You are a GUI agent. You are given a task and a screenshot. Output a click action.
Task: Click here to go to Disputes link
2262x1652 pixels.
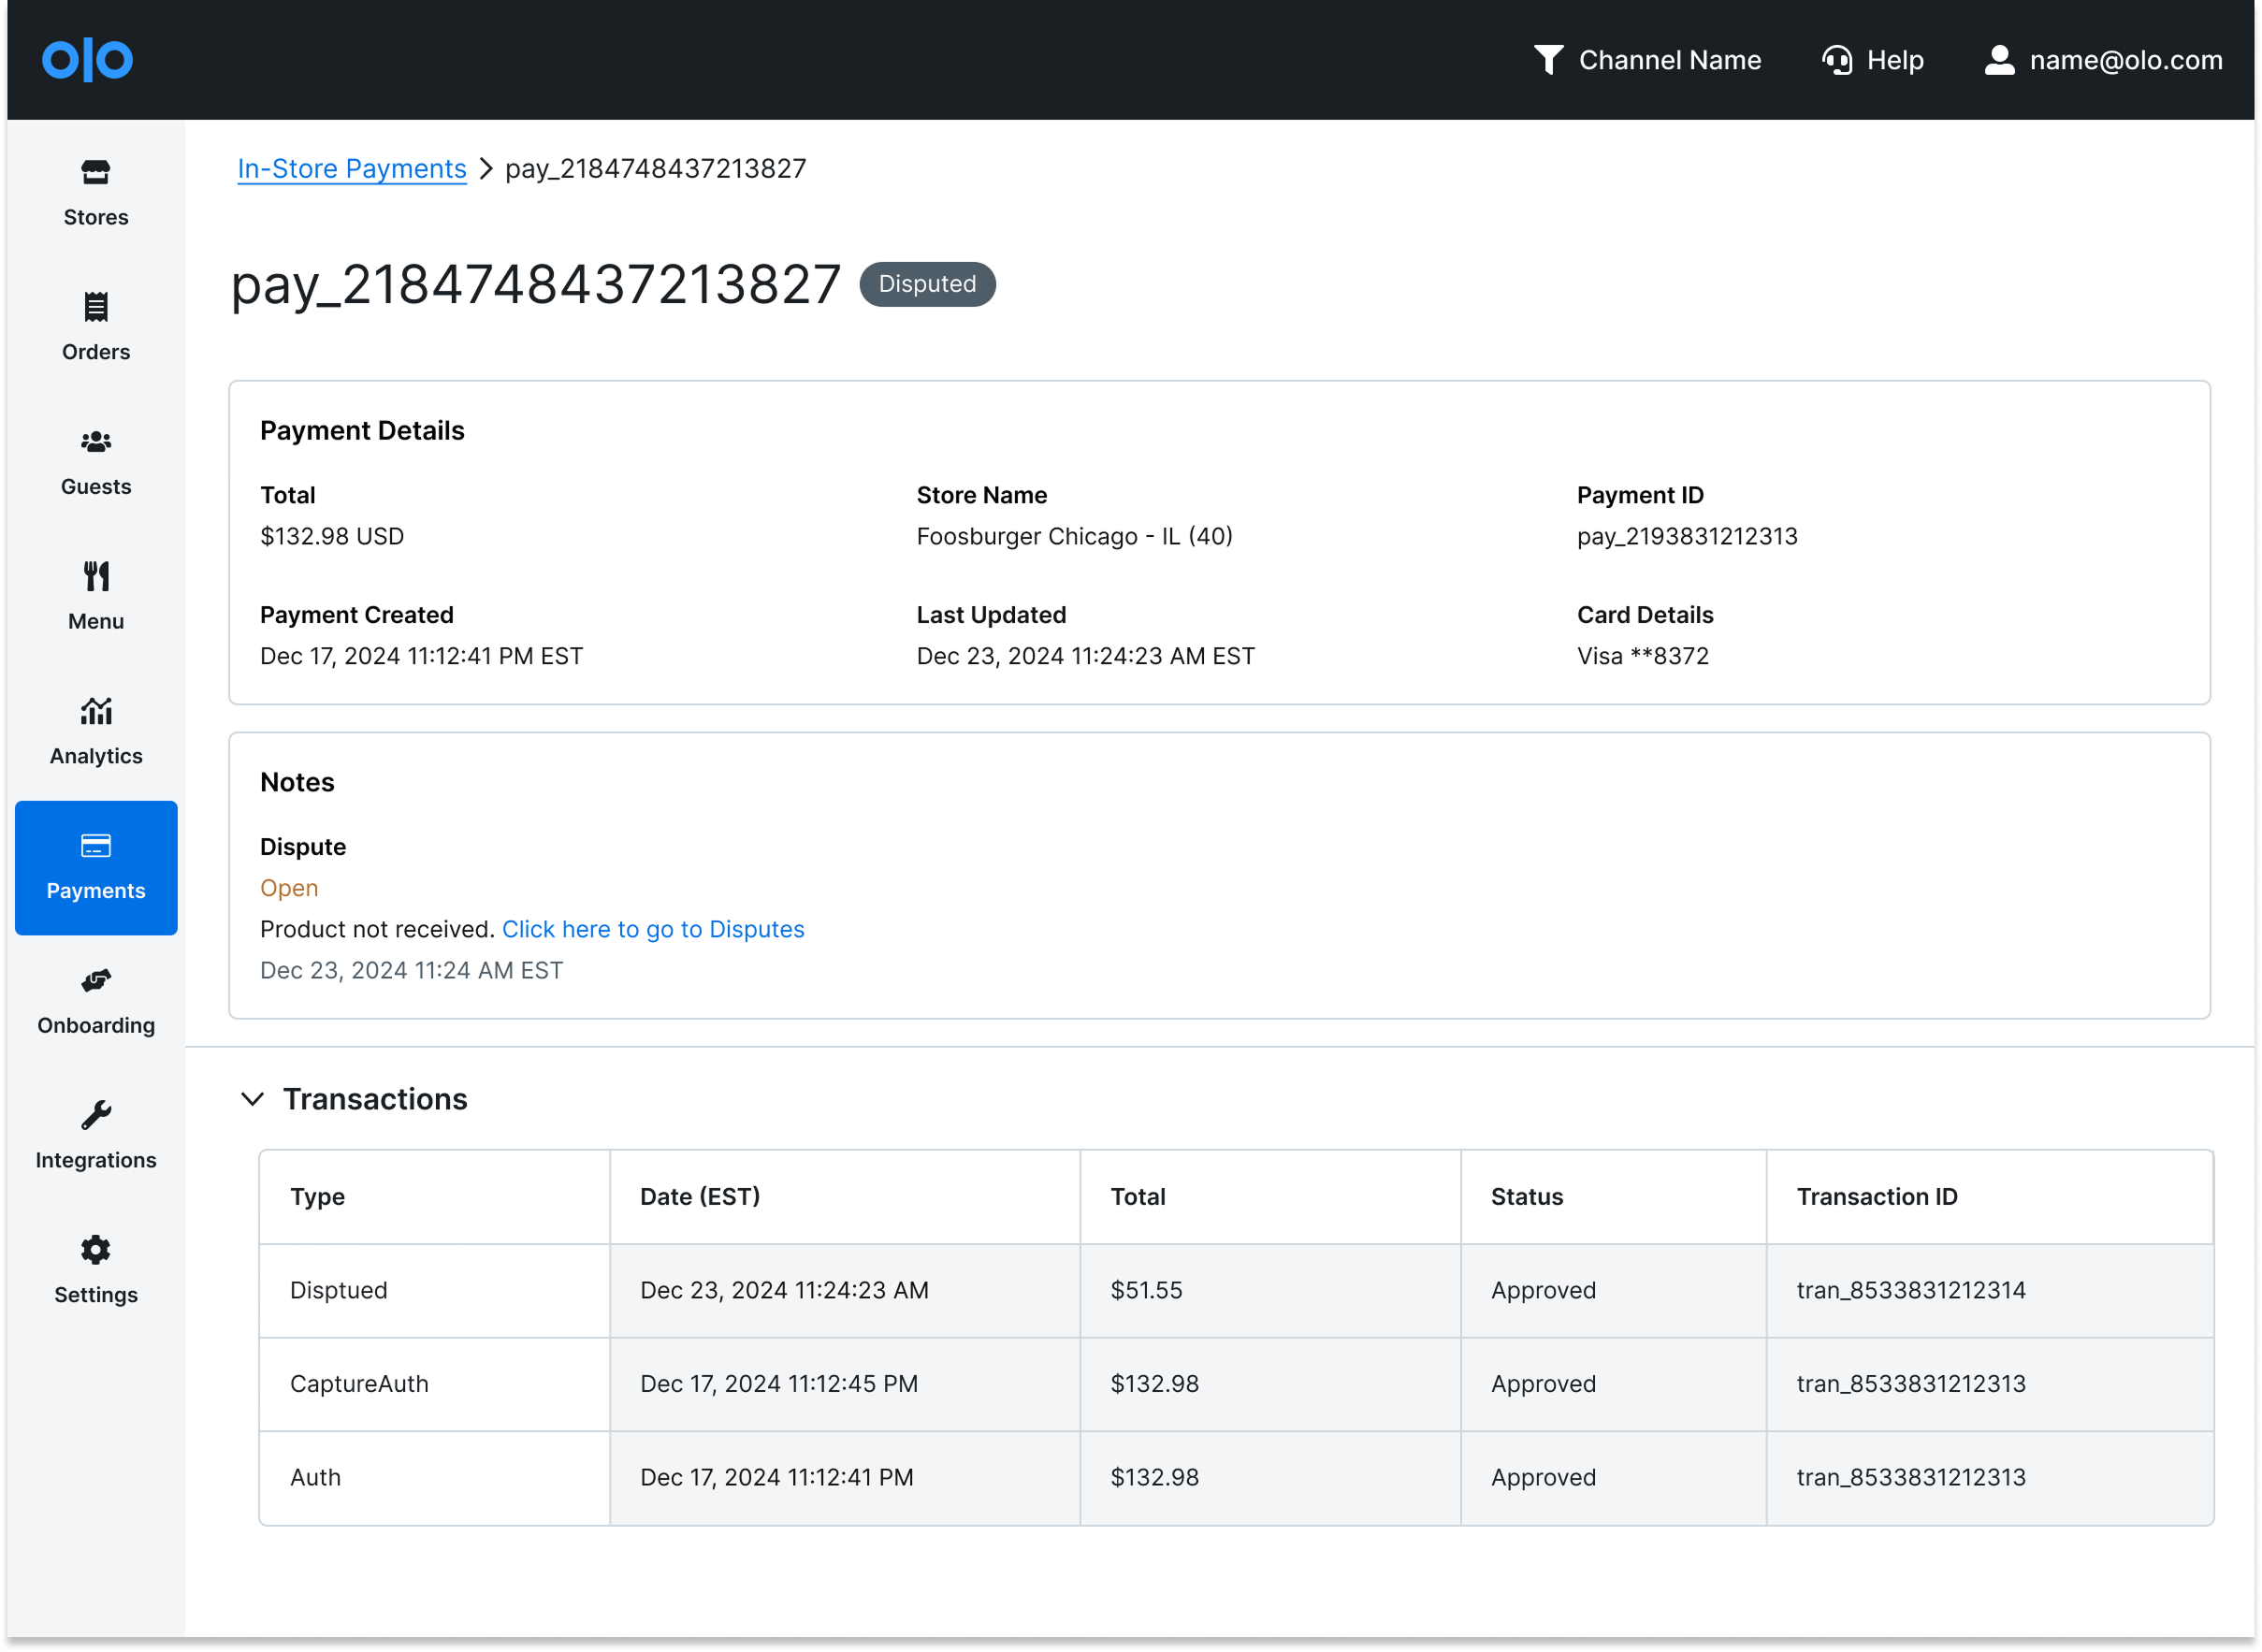point(652,929)
